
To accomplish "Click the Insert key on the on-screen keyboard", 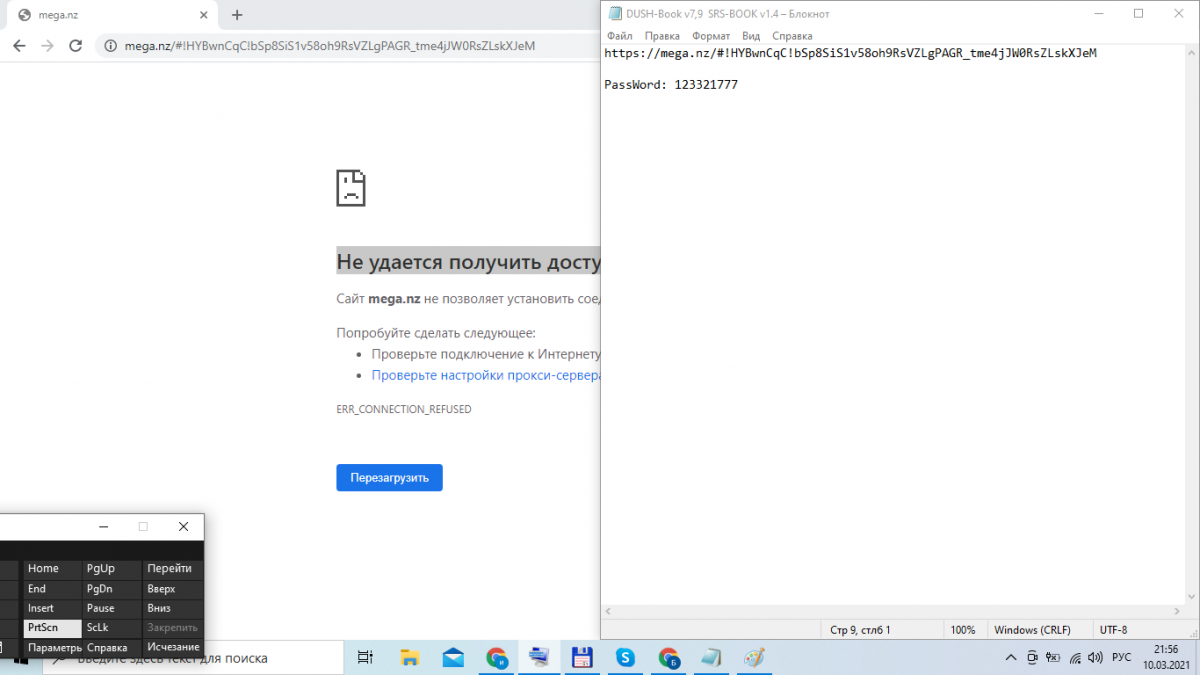I will click(x=52, y=608).
